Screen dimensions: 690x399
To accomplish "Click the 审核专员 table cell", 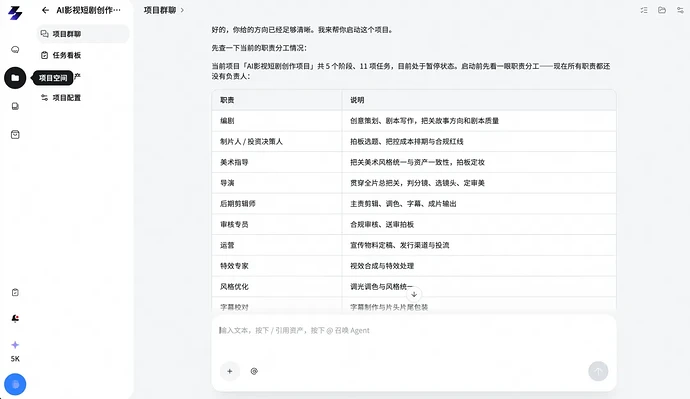I will pyautogui.click(x=277, y=224).
